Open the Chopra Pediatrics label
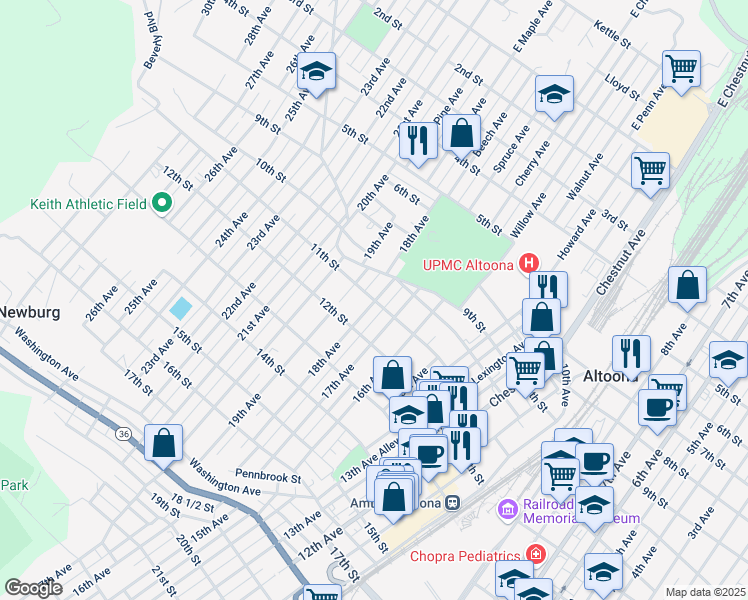This screenshot has width=748, height=600. tap(465, 556)
